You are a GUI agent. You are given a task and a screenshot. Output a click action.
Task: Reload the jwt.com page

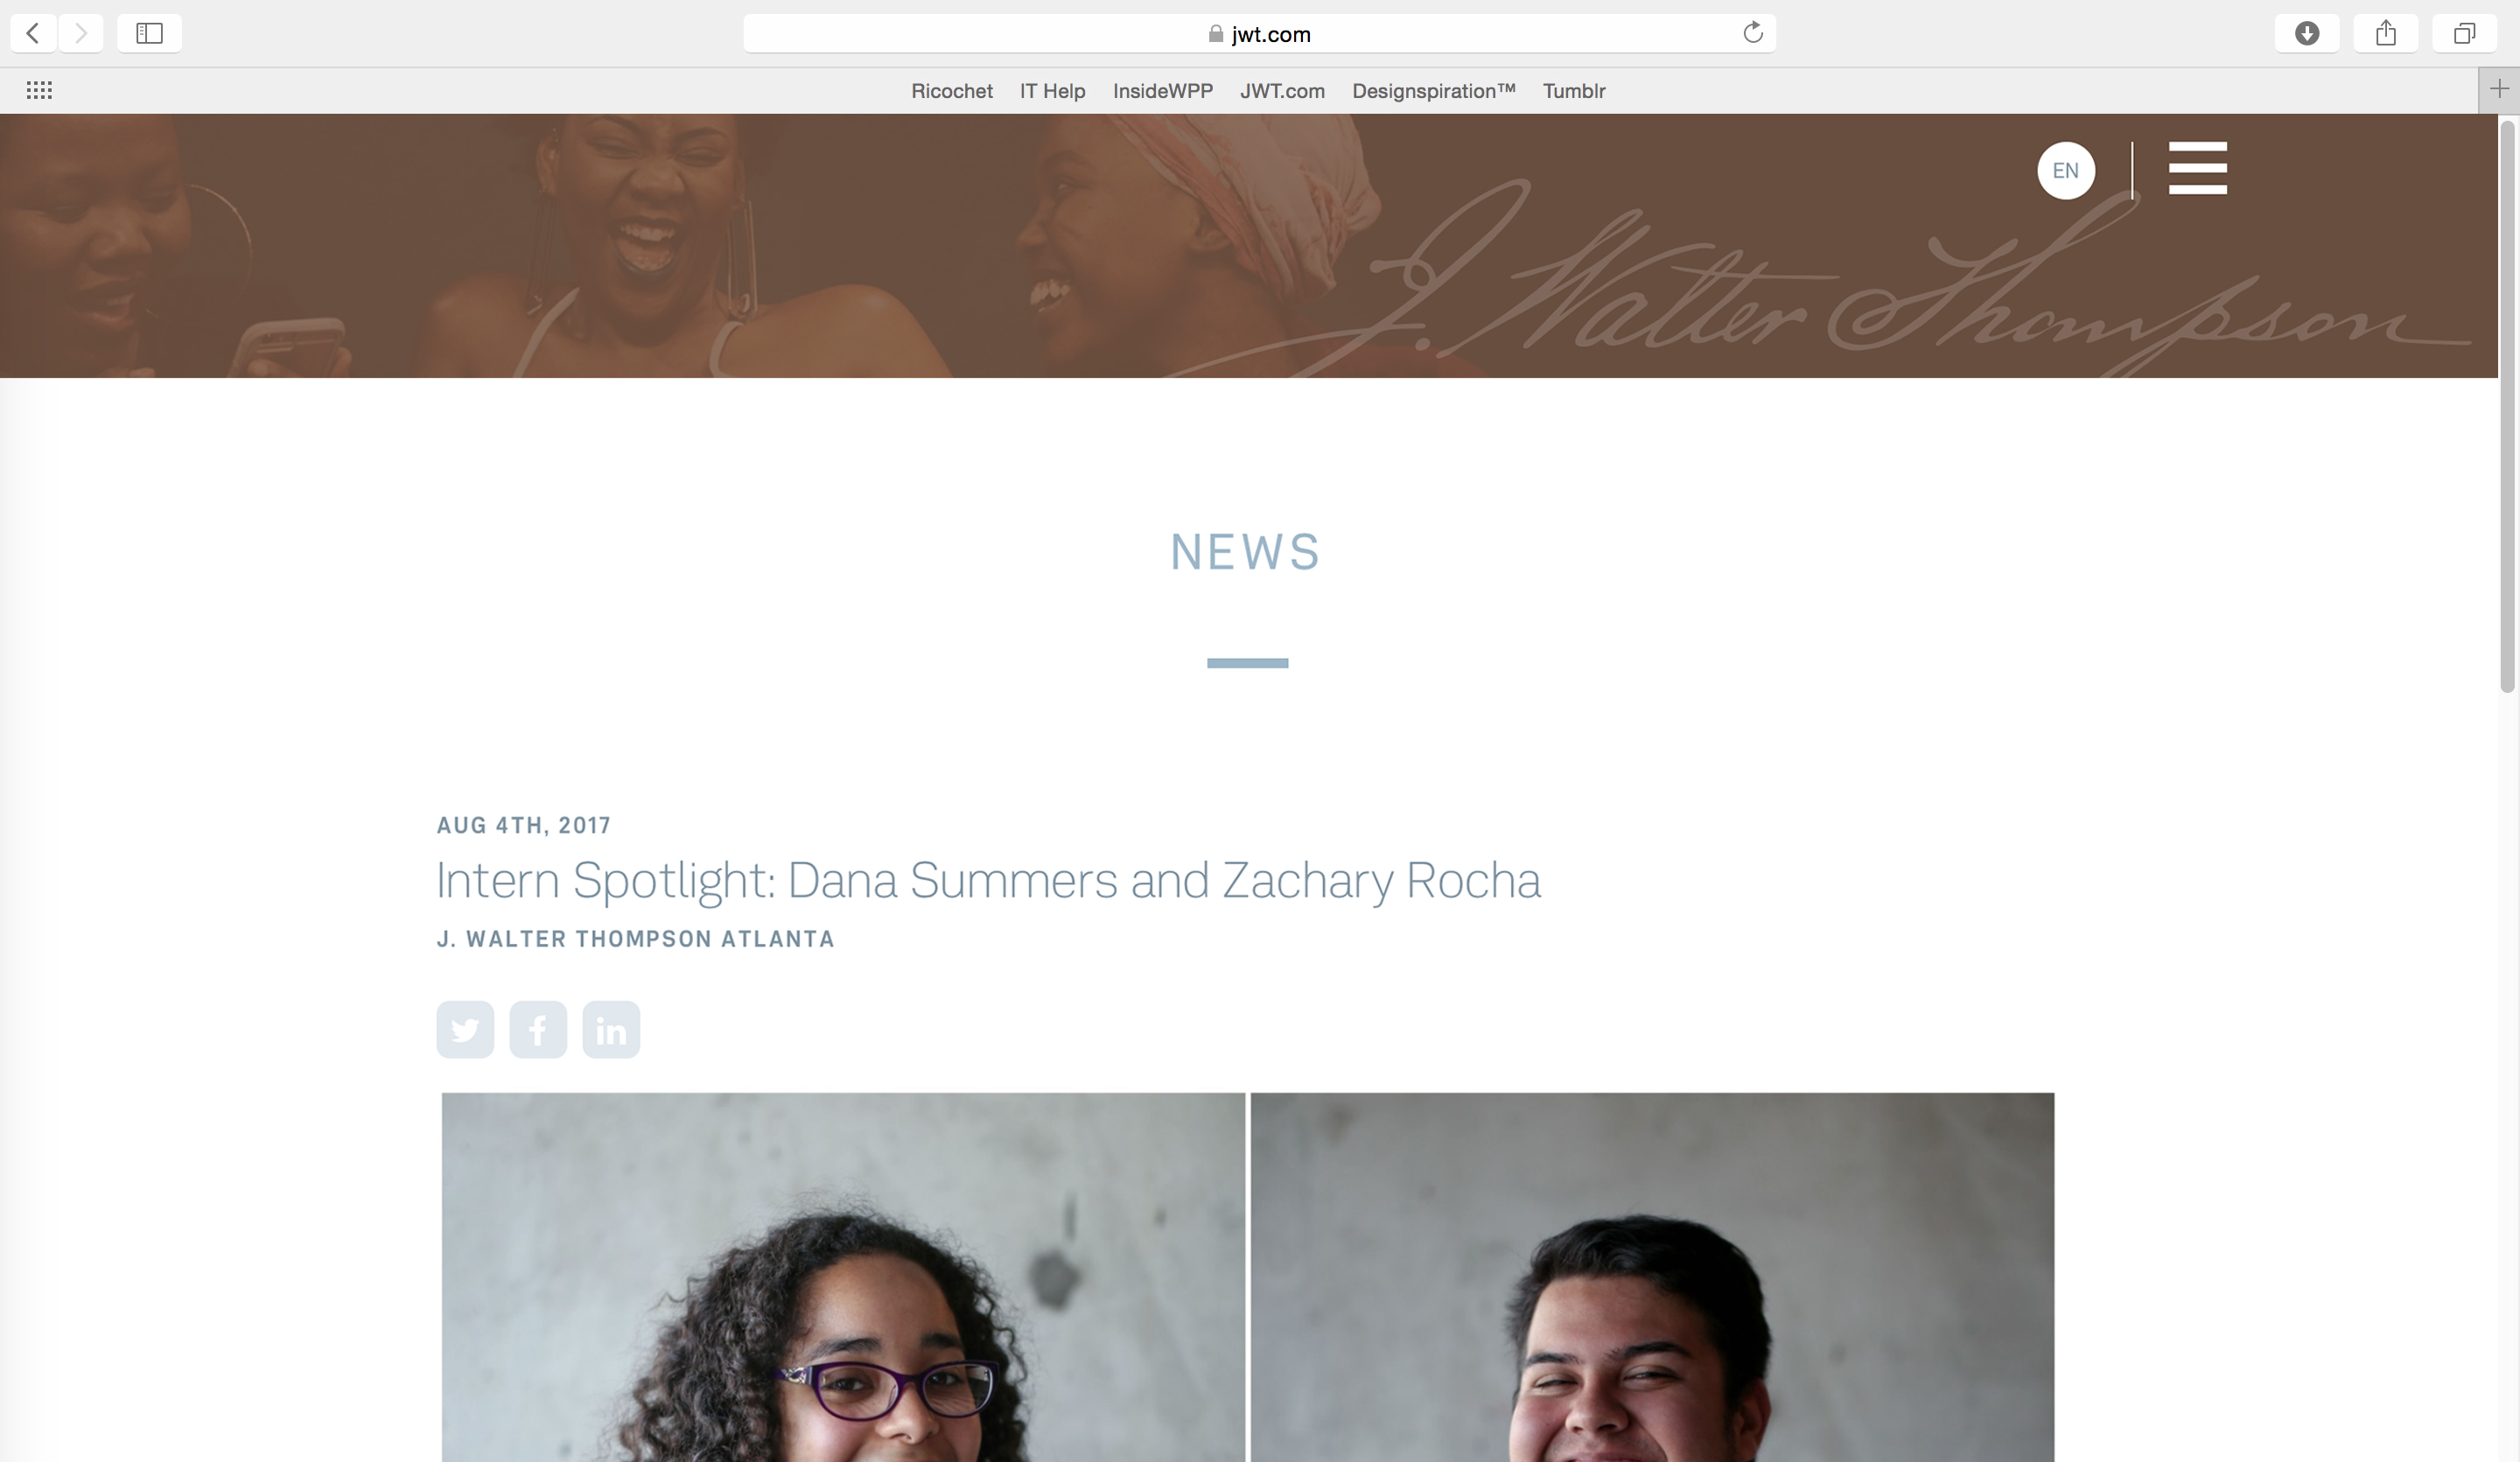(x=1752, y=33)
